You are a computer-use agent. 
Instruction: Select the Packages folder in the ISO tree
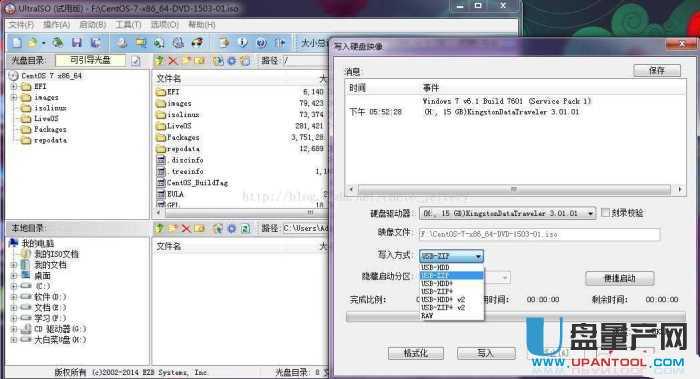point(50,129)
